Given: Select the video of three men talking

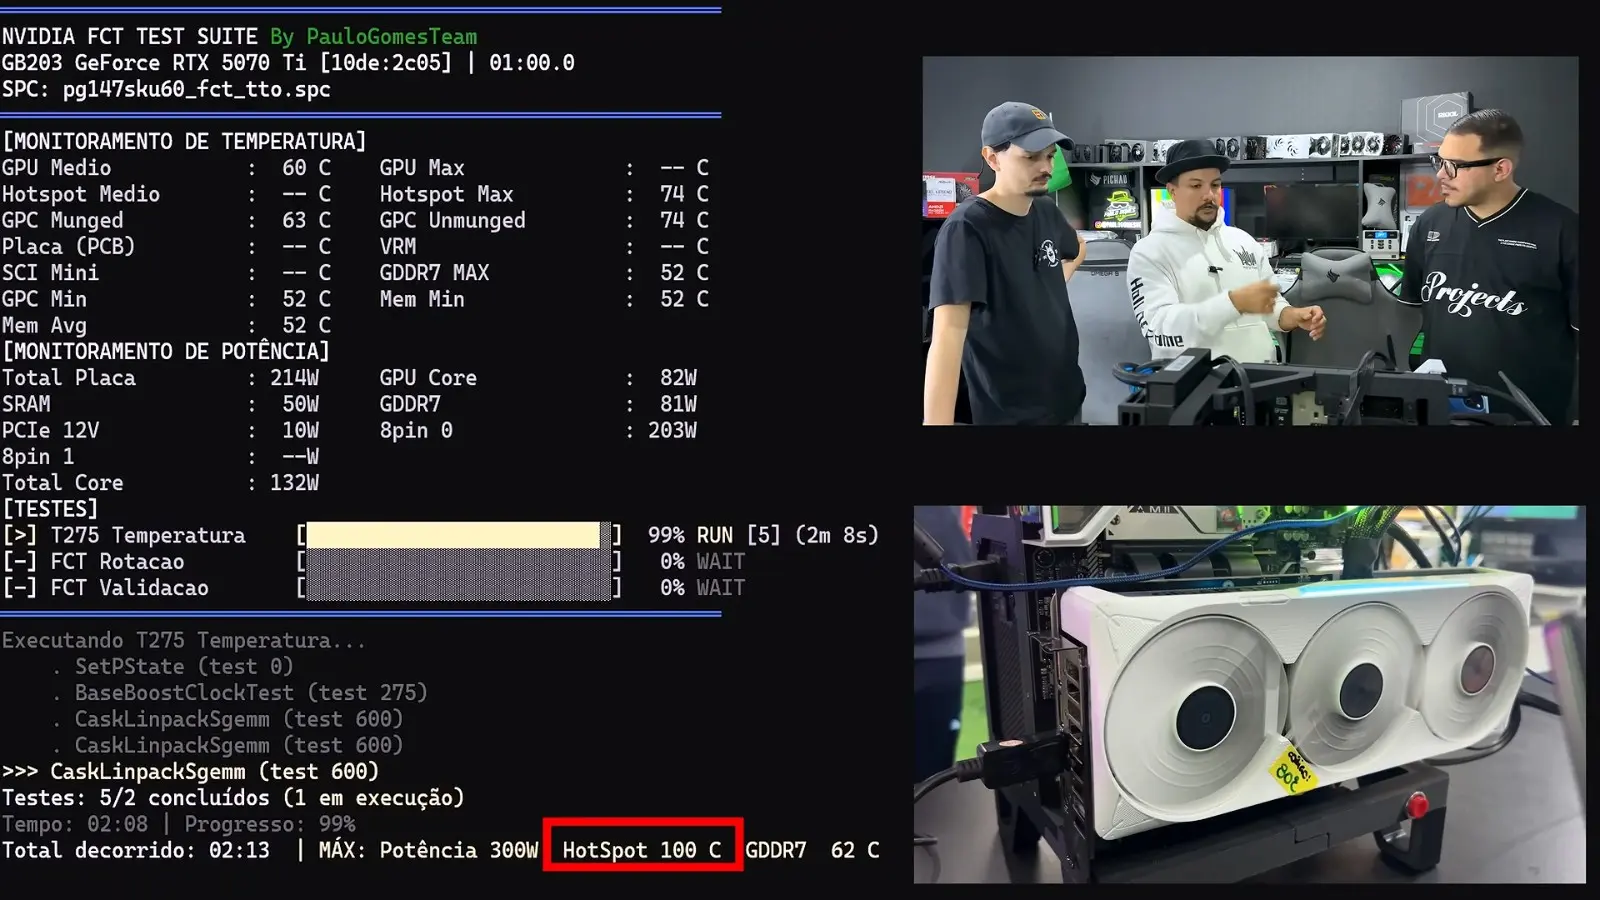Looking at the screenshot, I should (x=1250, y=241).
